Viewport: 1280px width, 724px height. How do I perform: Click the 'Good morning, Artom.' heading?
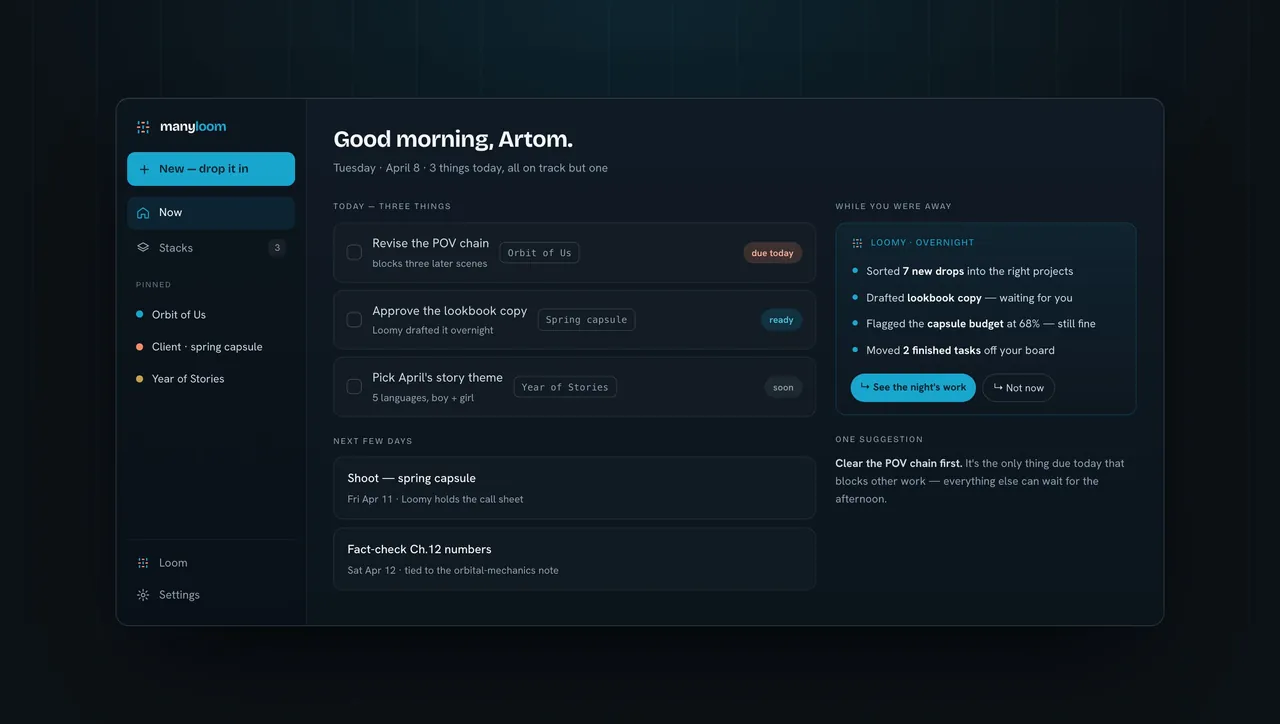point(453,140)
